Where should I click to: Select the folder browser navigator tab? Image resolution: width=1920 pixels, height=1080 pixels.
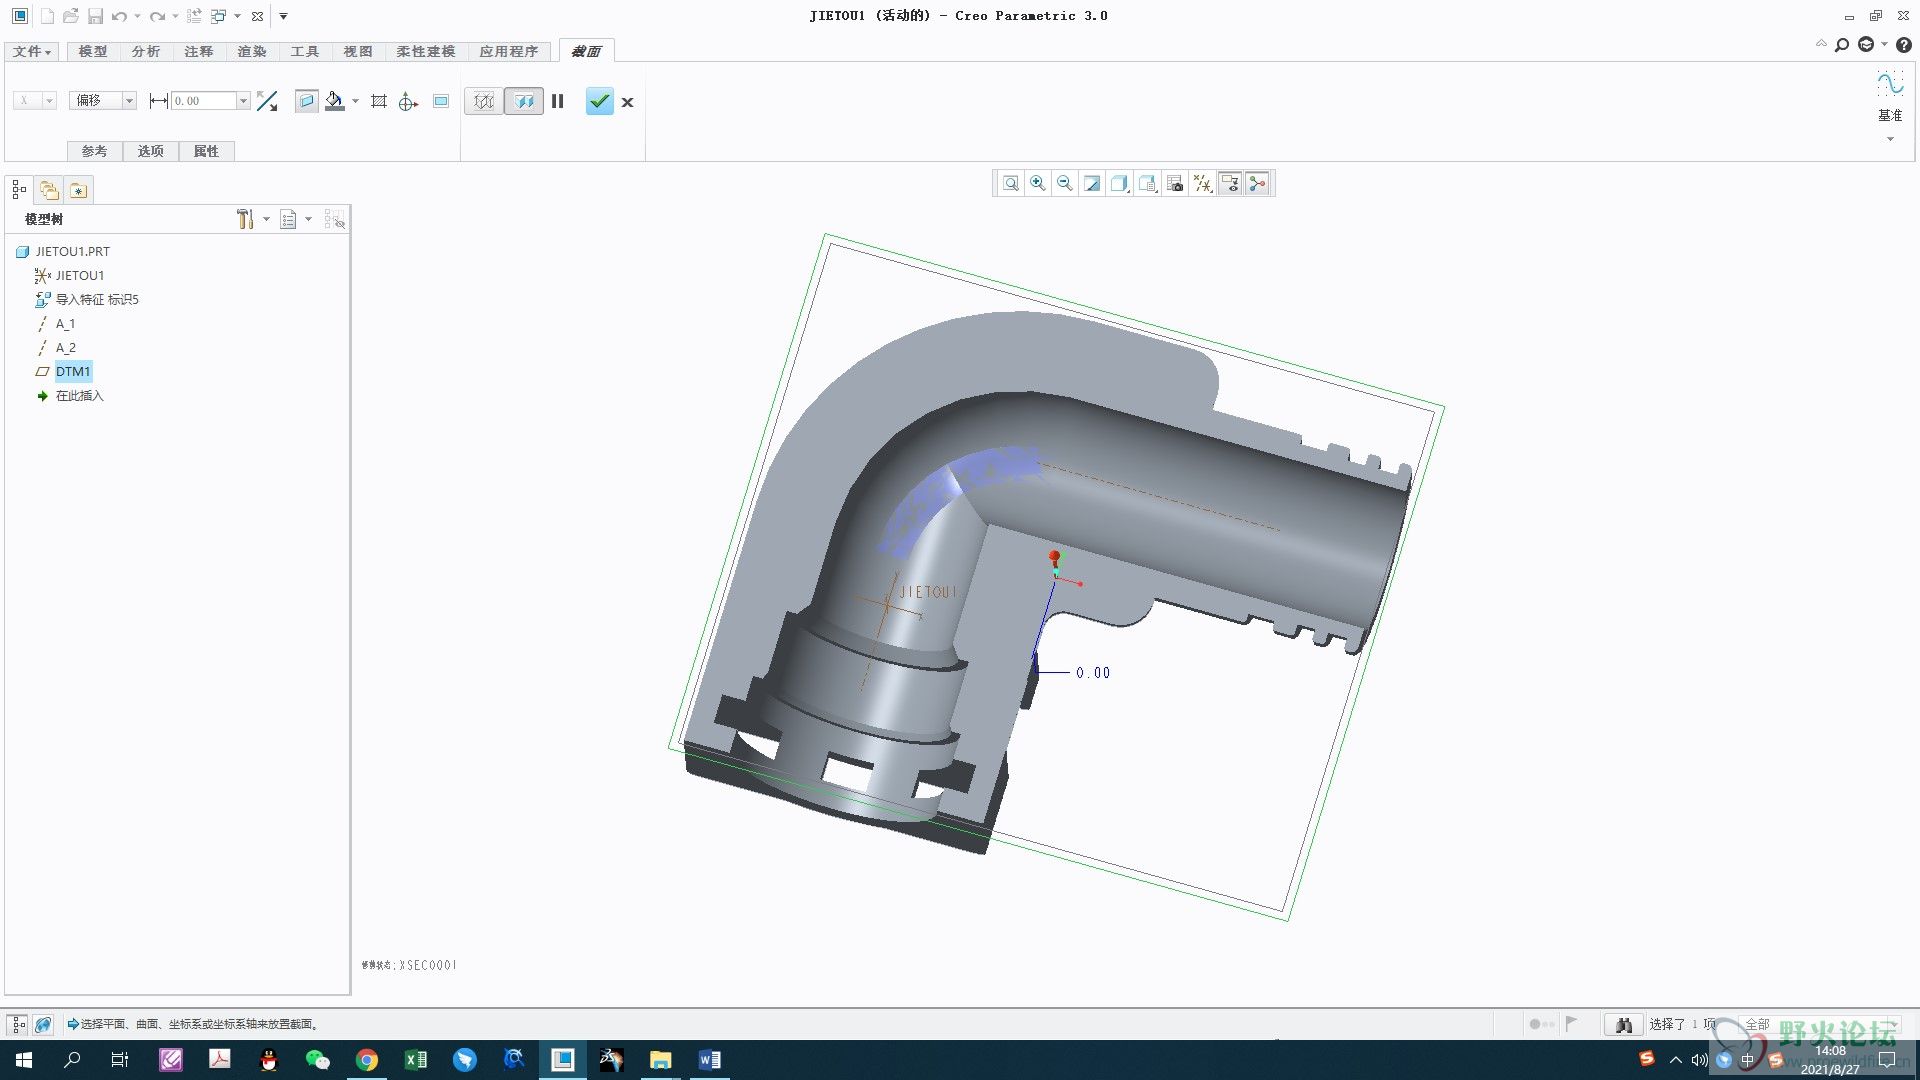49,189
